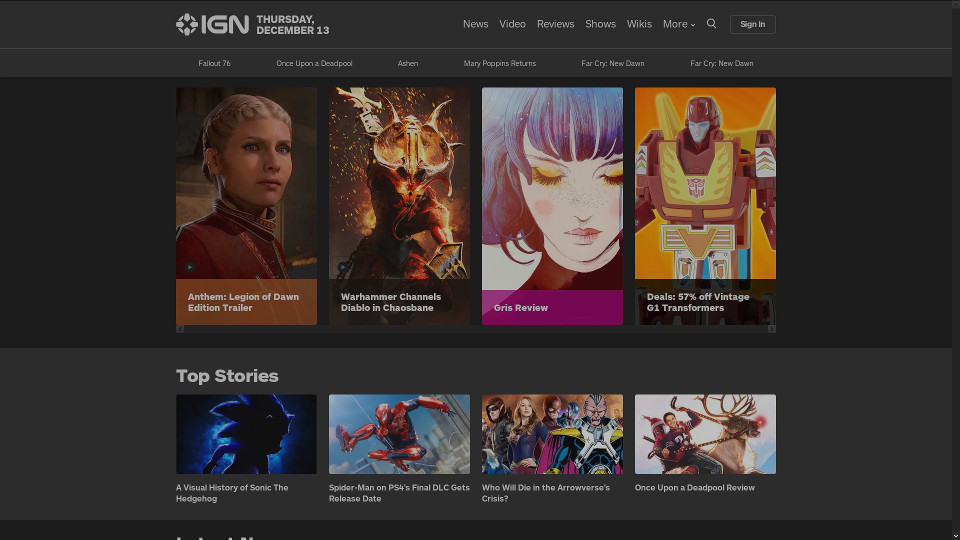
Task: Click the IGN logo
Action: 212,24
